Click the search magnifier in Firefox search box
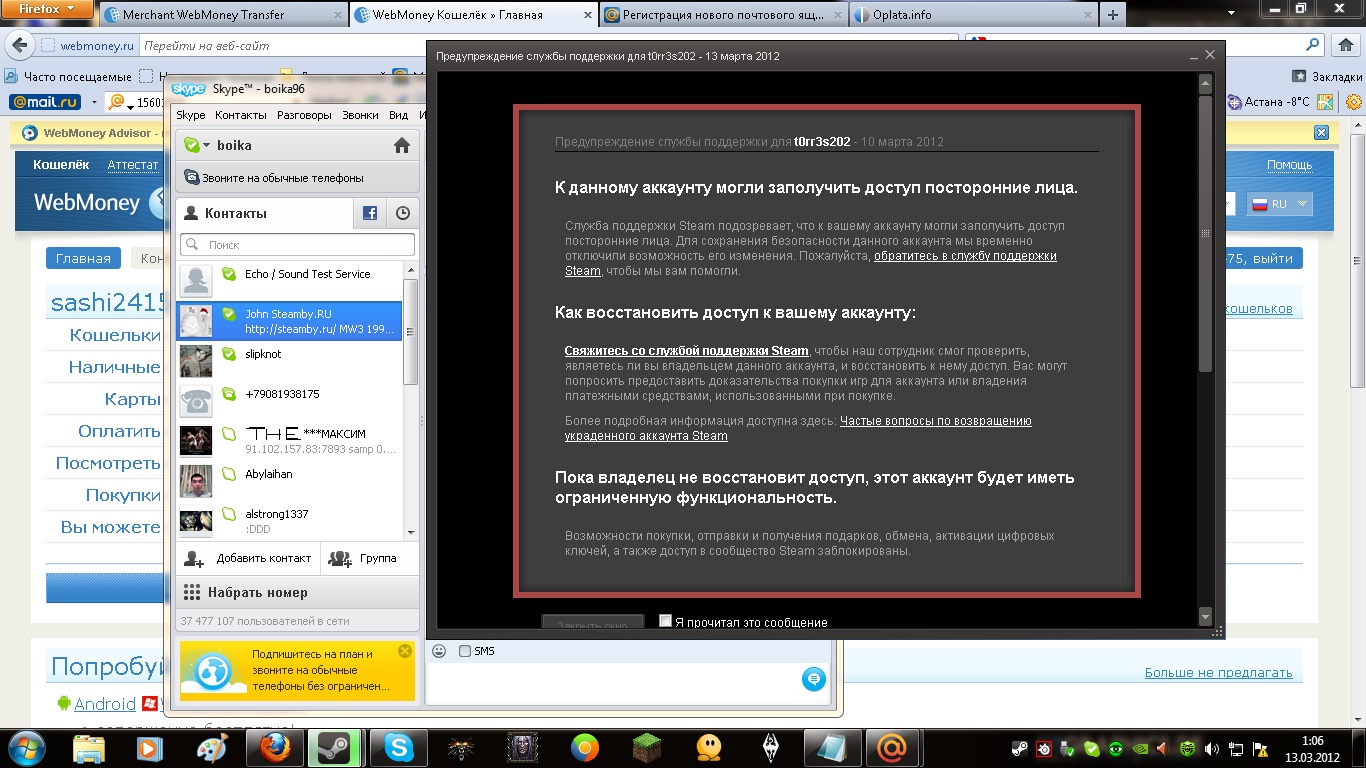This screenshot has width=1366, height=768. click(1314, 46)
